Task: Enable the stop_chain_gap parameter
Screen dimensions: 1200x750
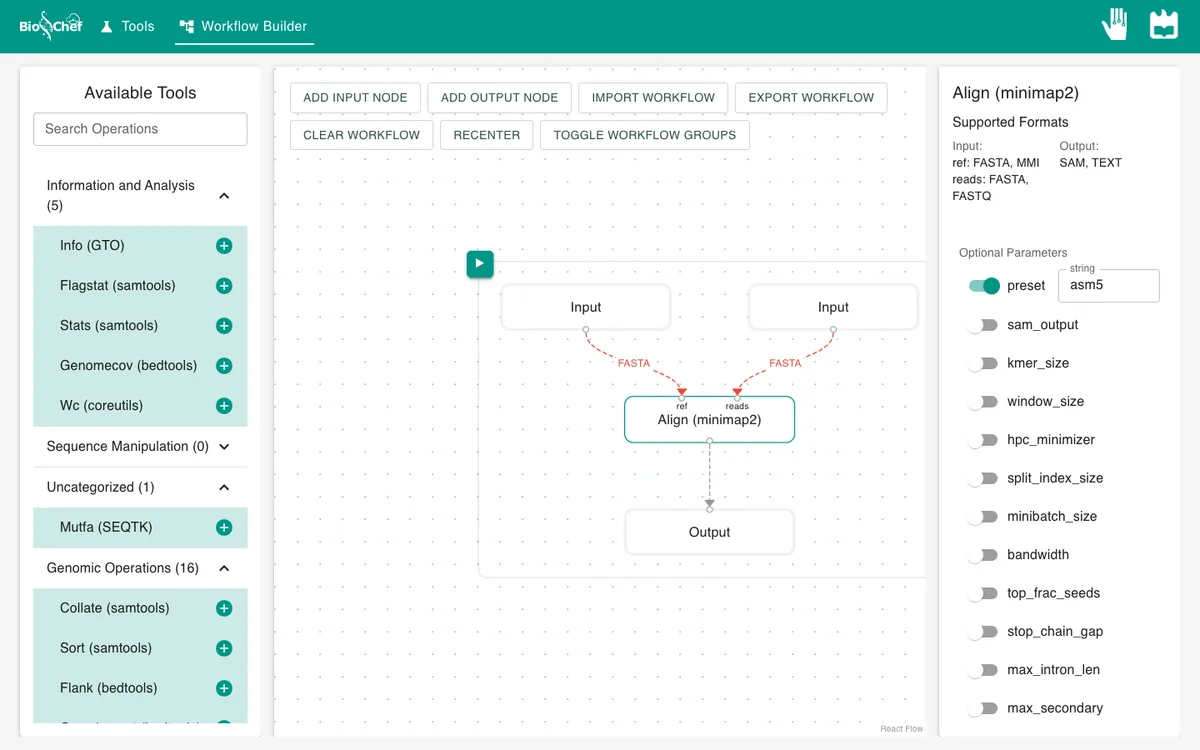Action: tap(984, 631)
